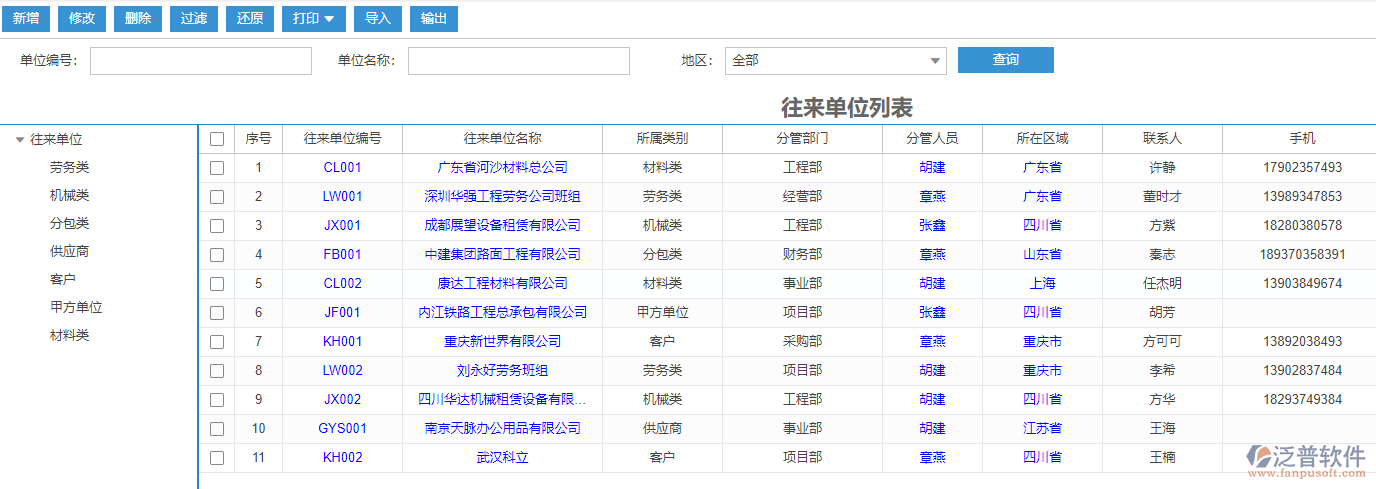Click the blue 查询 (Search) button
This screenshot has height=489, width=1376.
pos(1005,60)
